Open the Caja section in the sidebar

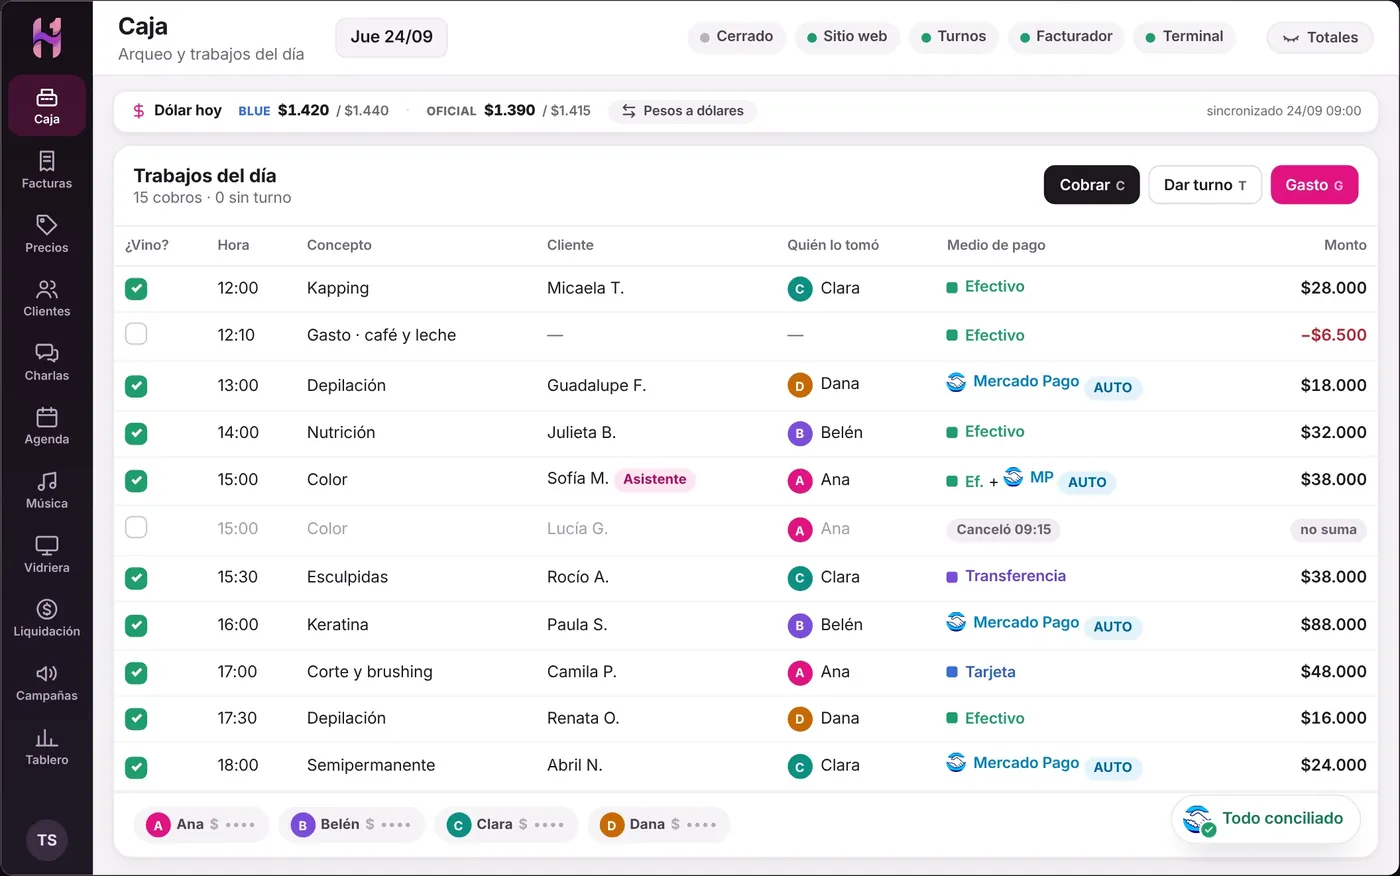(x=47, y=106)
